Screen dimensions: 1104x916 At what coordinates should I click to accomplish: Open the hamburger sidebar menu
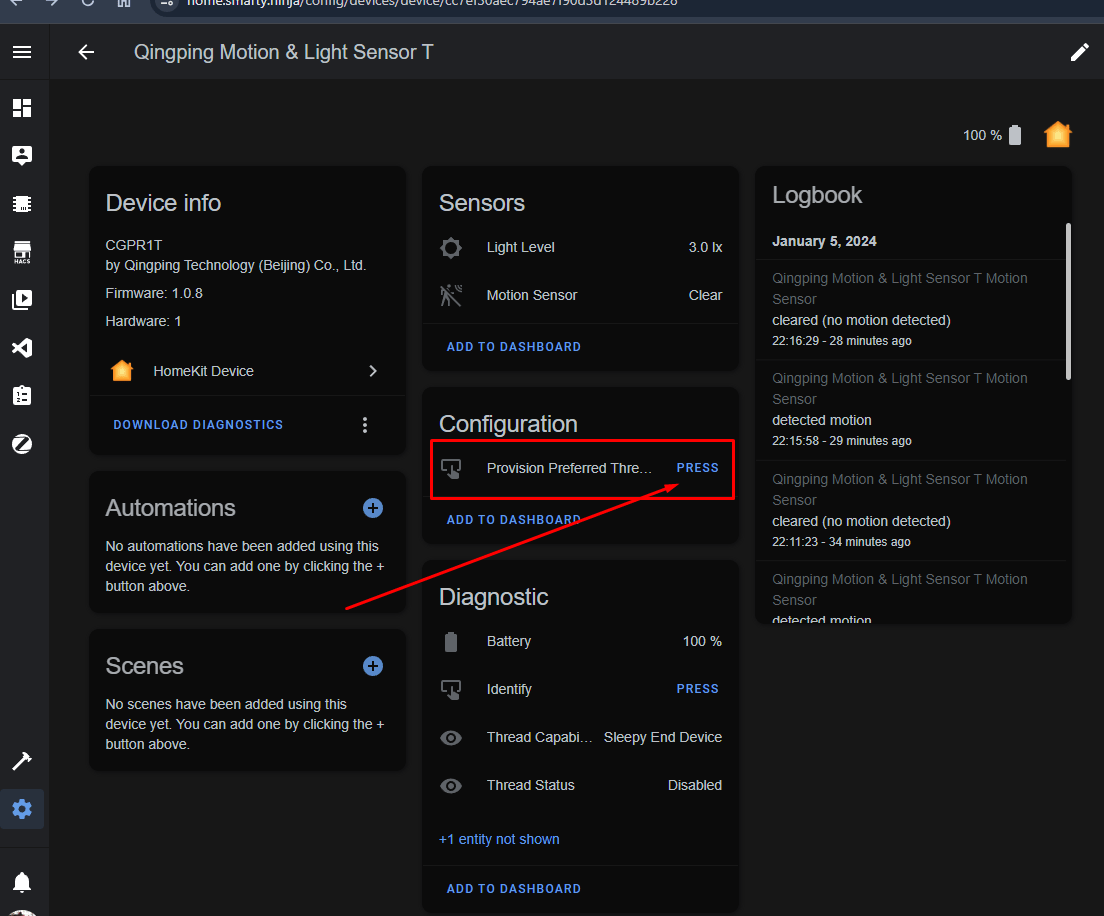(22, 52)
